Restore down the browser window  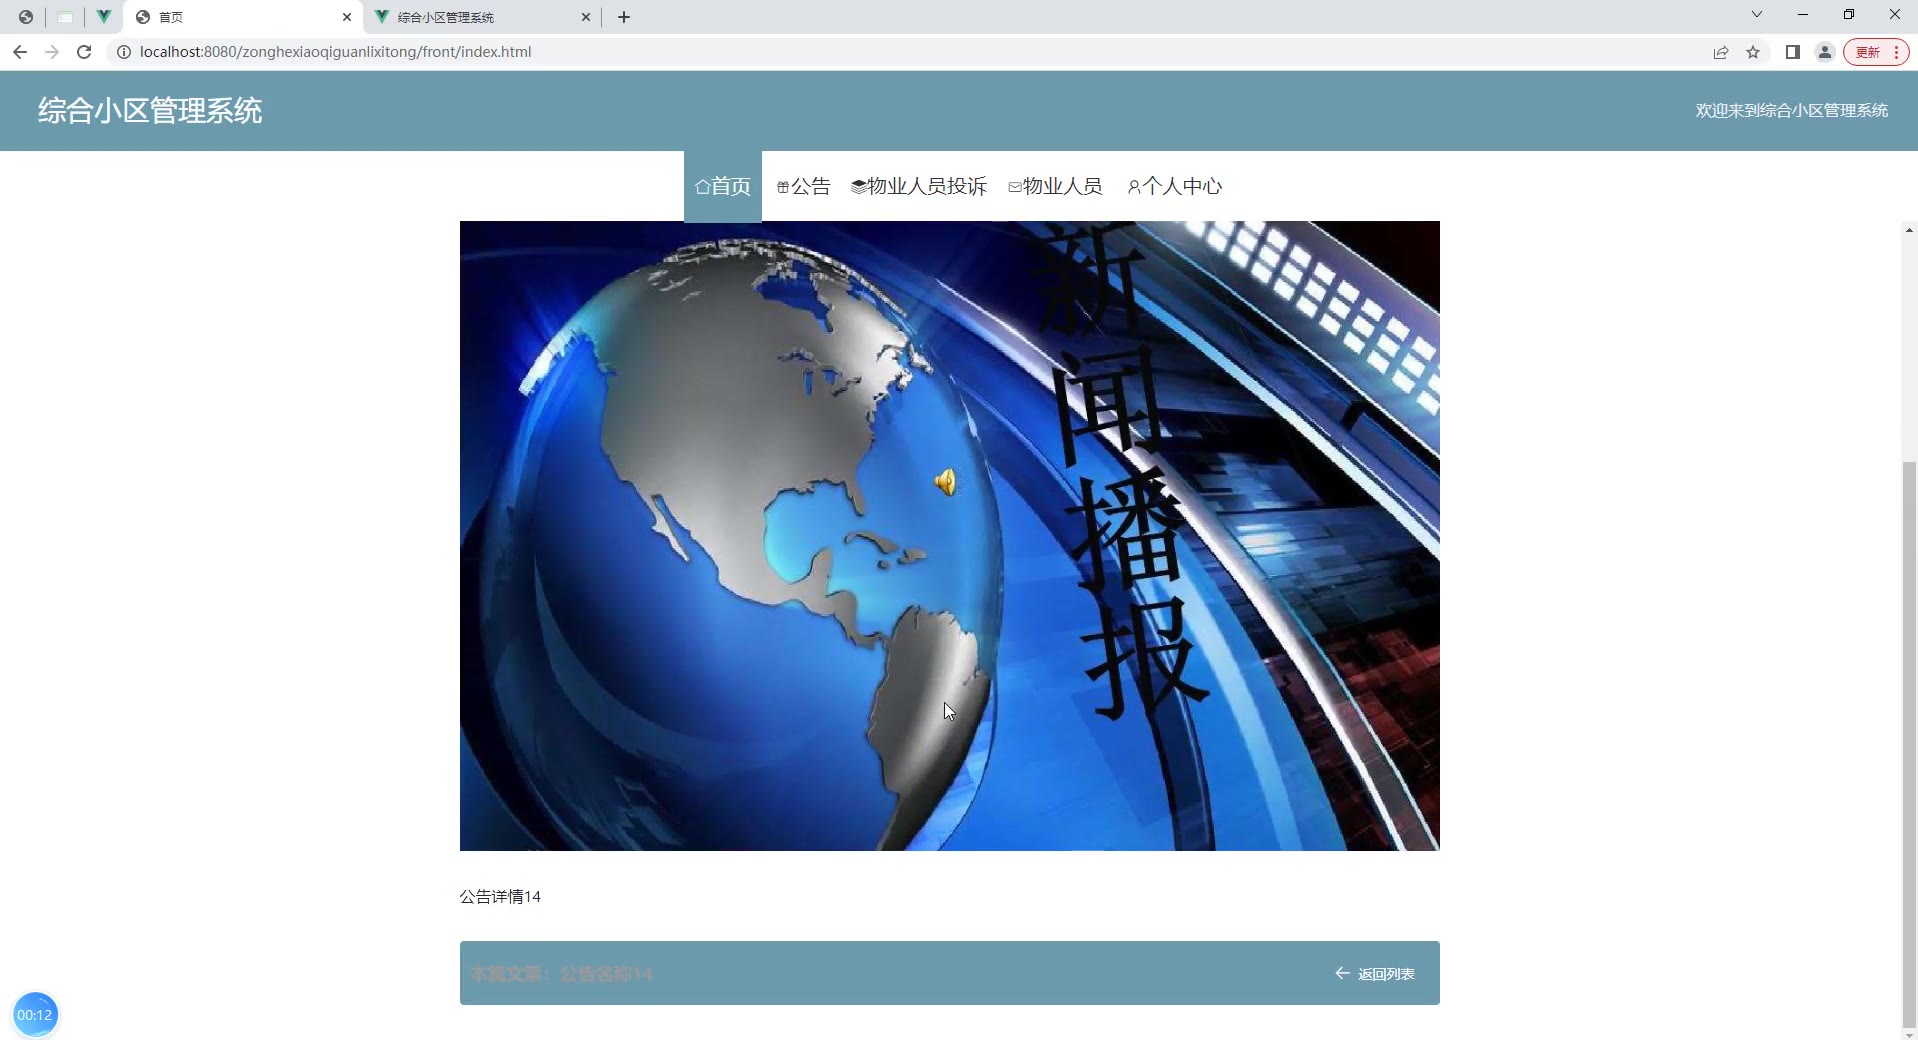click(1849, 15)
